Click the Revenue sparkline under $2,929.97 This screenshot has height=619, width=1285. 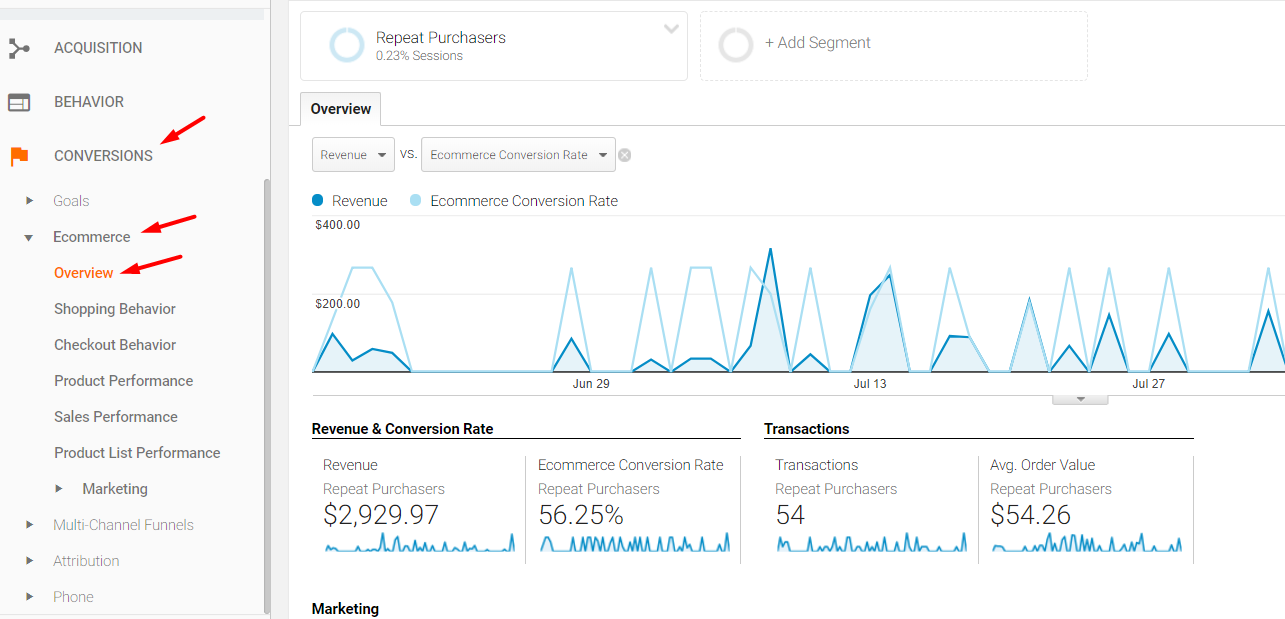pyautogui.click(x=420, y=543)
